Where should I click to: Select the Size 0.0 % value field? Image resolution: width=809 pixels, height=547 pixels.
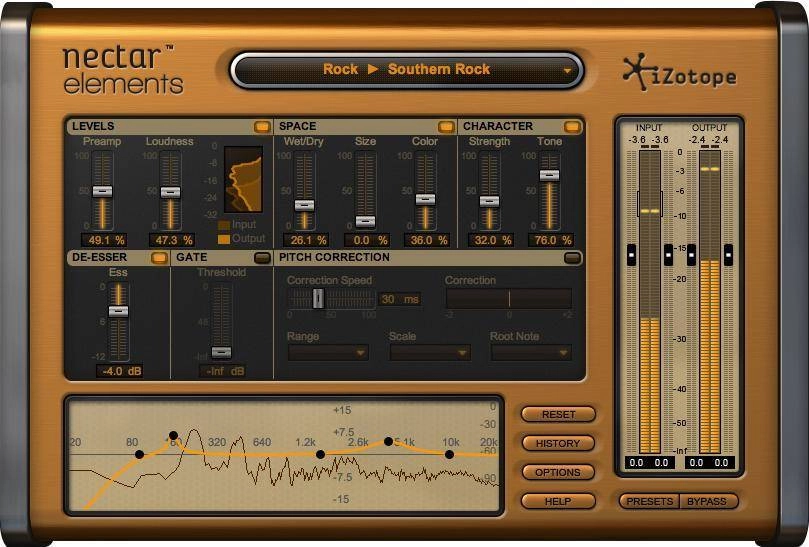pyautogui.click(x=367, y=240)
